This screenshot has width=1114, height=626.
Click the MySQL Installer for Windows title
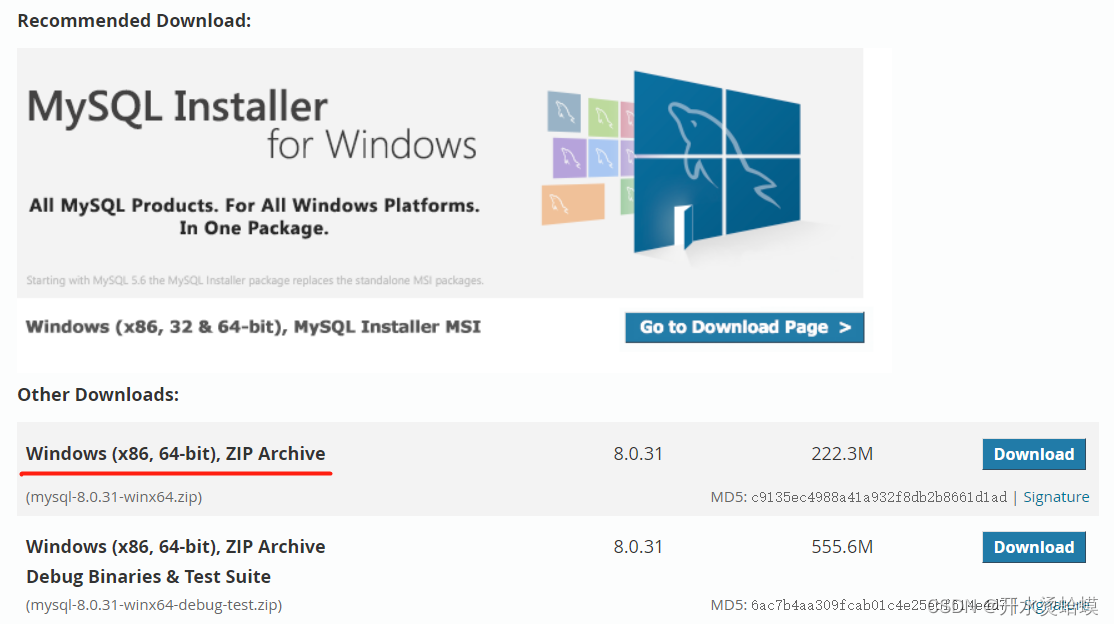tap(252, 125)
